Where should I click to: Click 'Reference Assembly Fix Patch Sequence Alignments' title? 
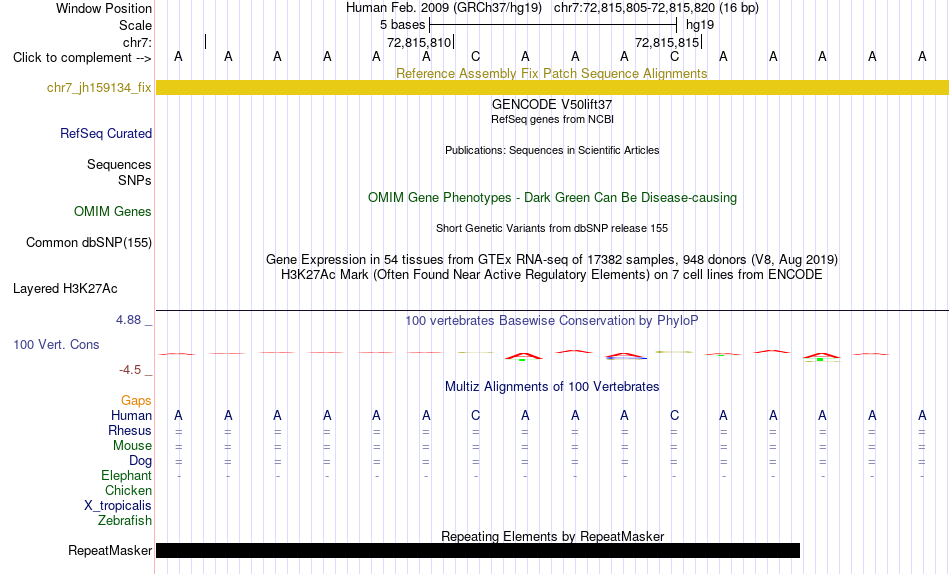click(552, 73)
